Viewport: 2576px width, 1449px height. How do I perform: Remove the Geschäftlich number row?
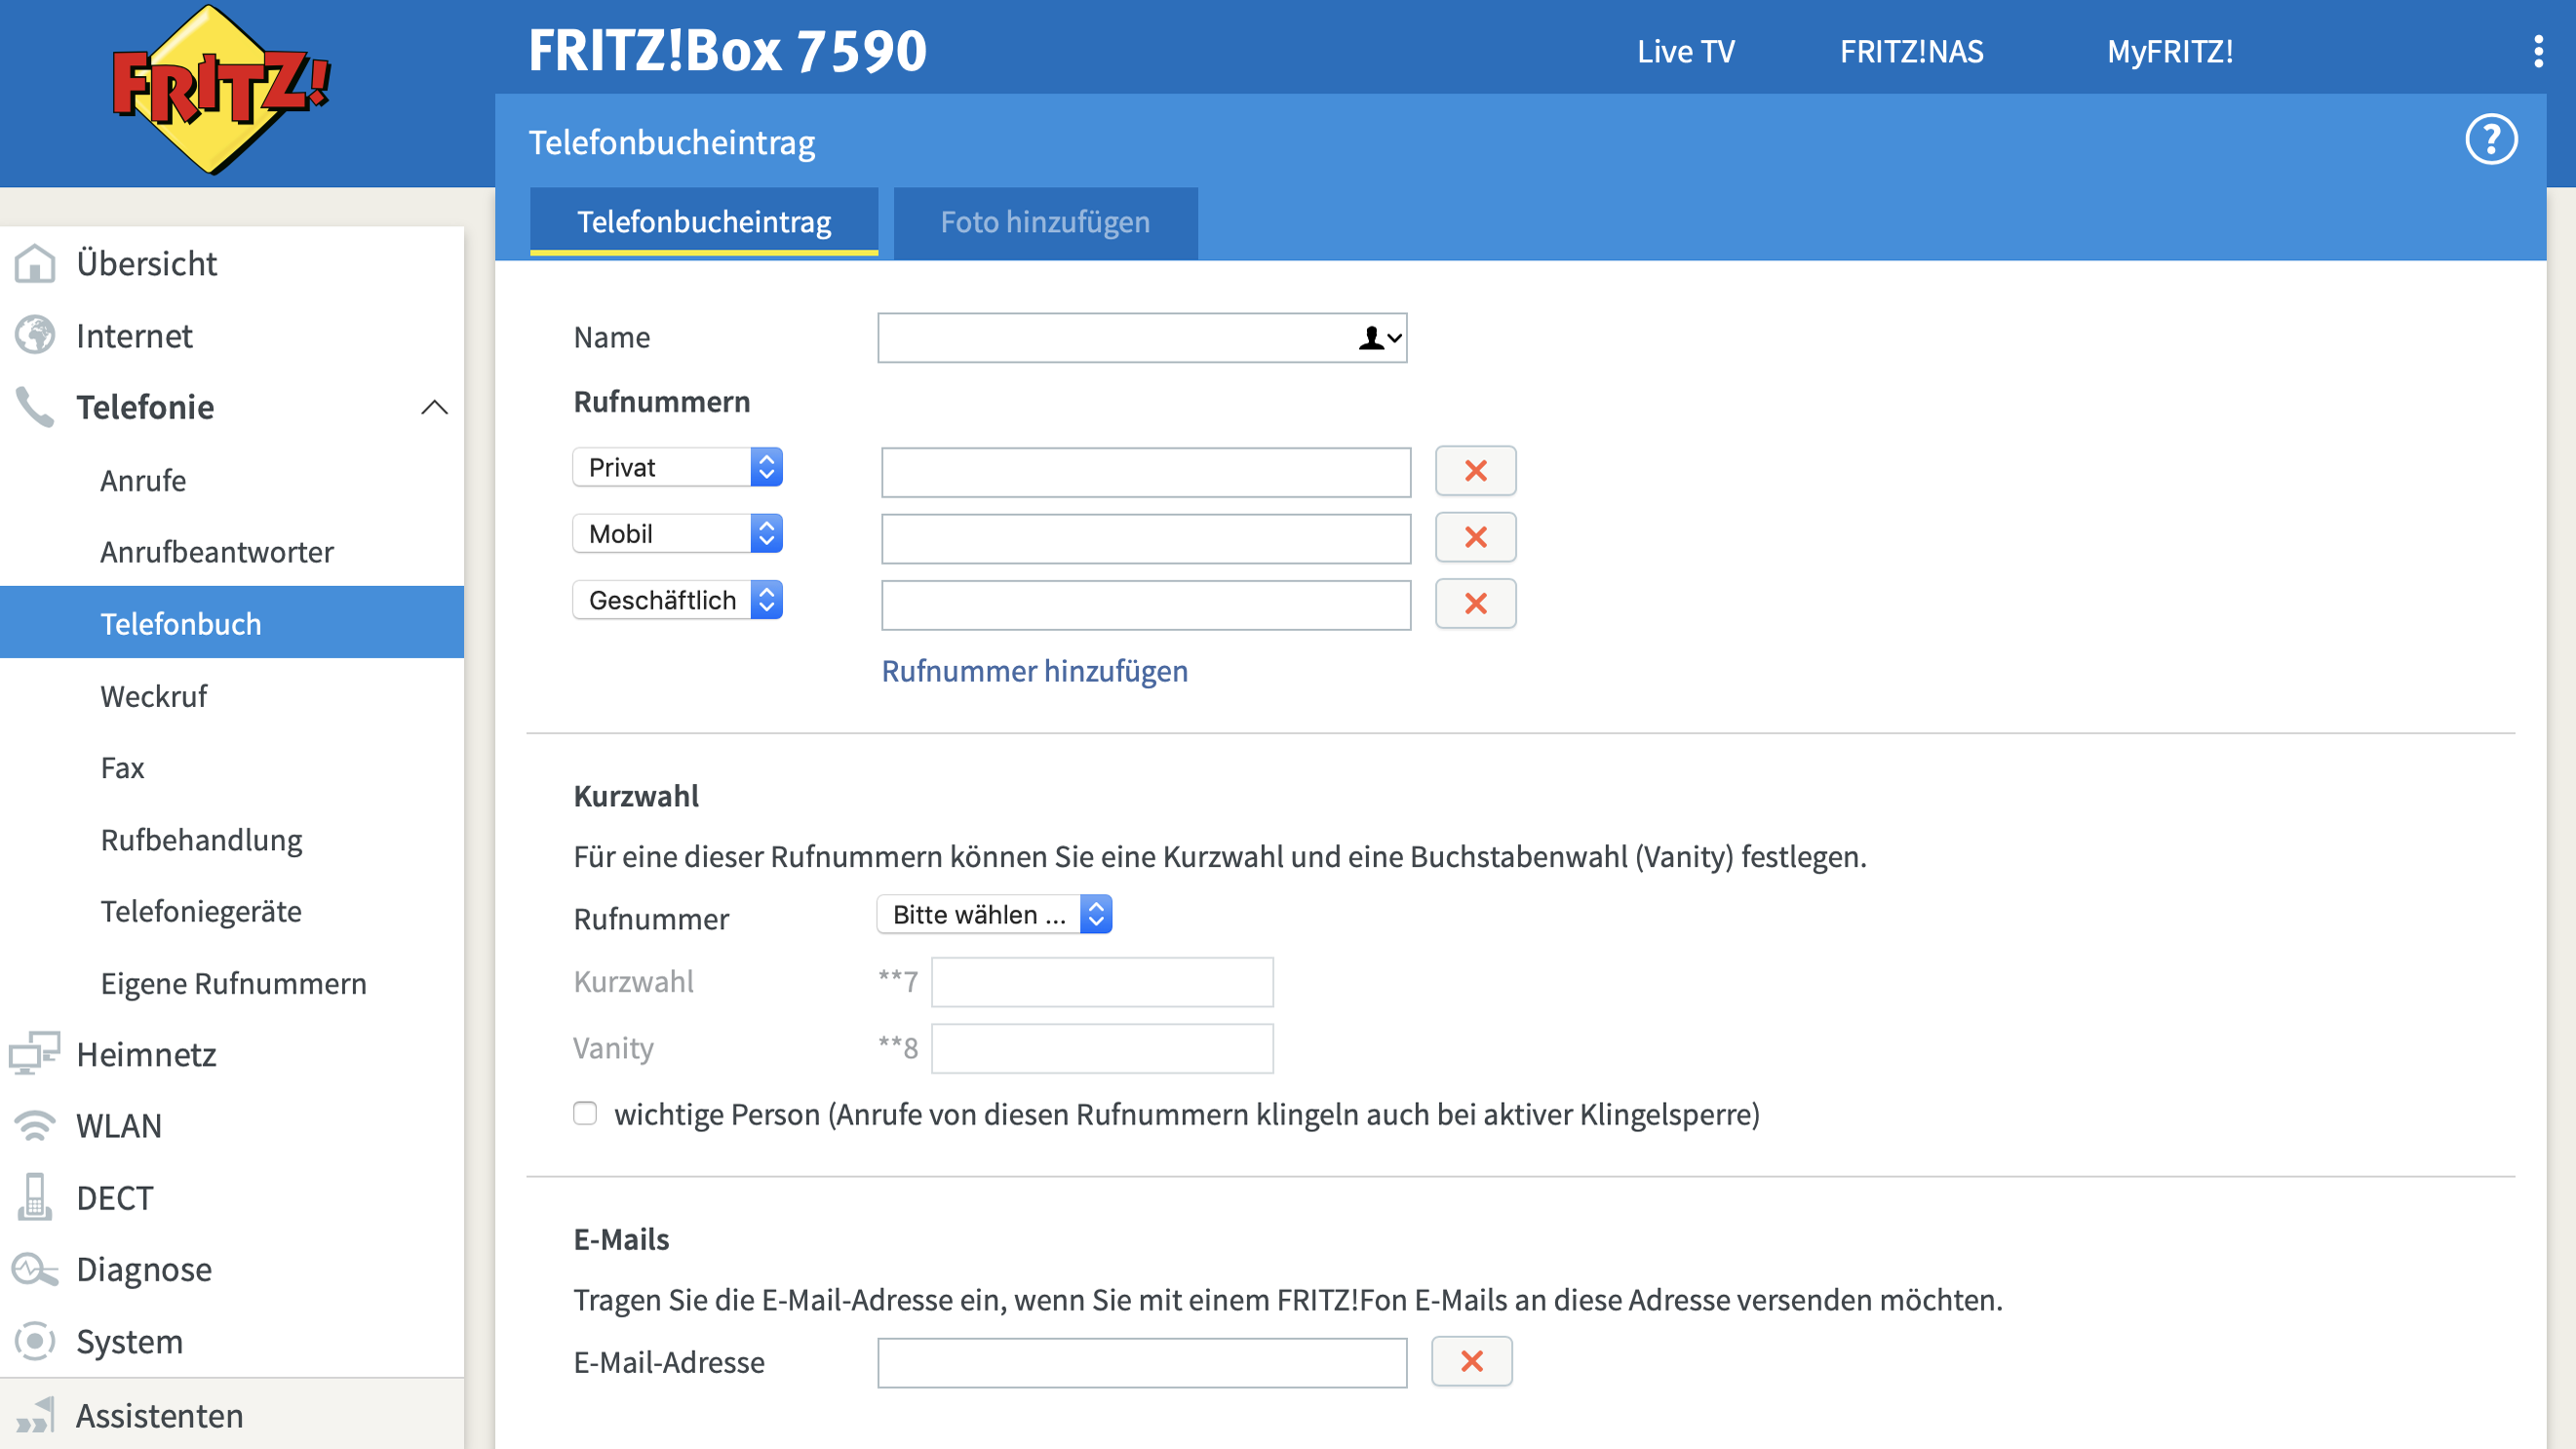click(x=1475, y=604)
